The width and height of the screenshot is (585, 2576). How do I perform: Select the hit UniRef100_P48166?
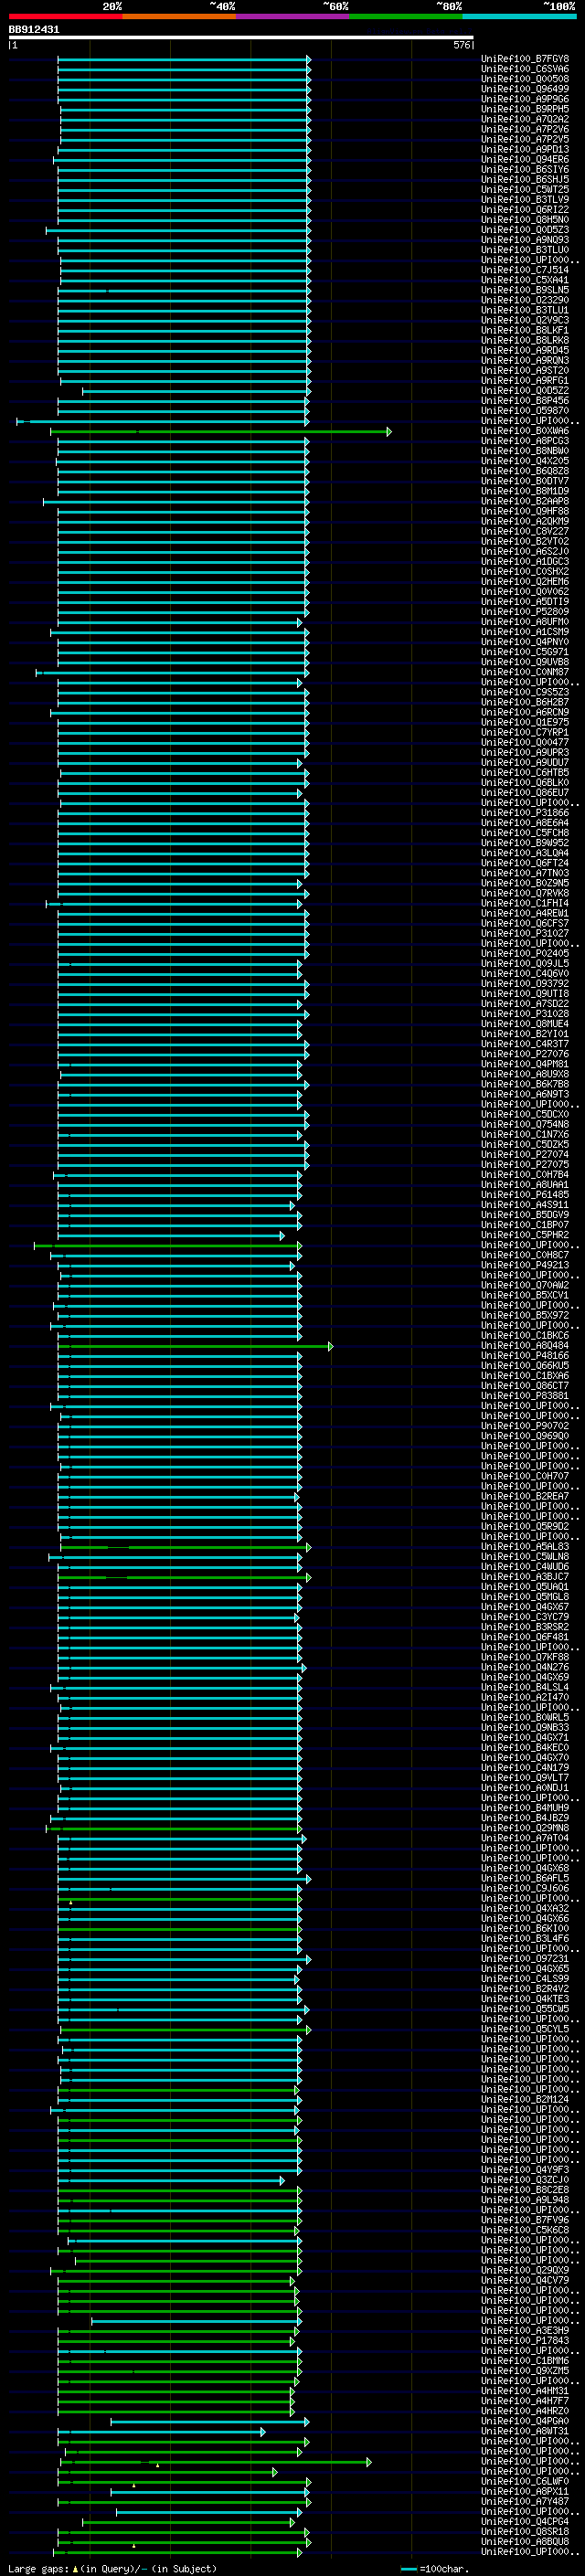point(525,1356)
